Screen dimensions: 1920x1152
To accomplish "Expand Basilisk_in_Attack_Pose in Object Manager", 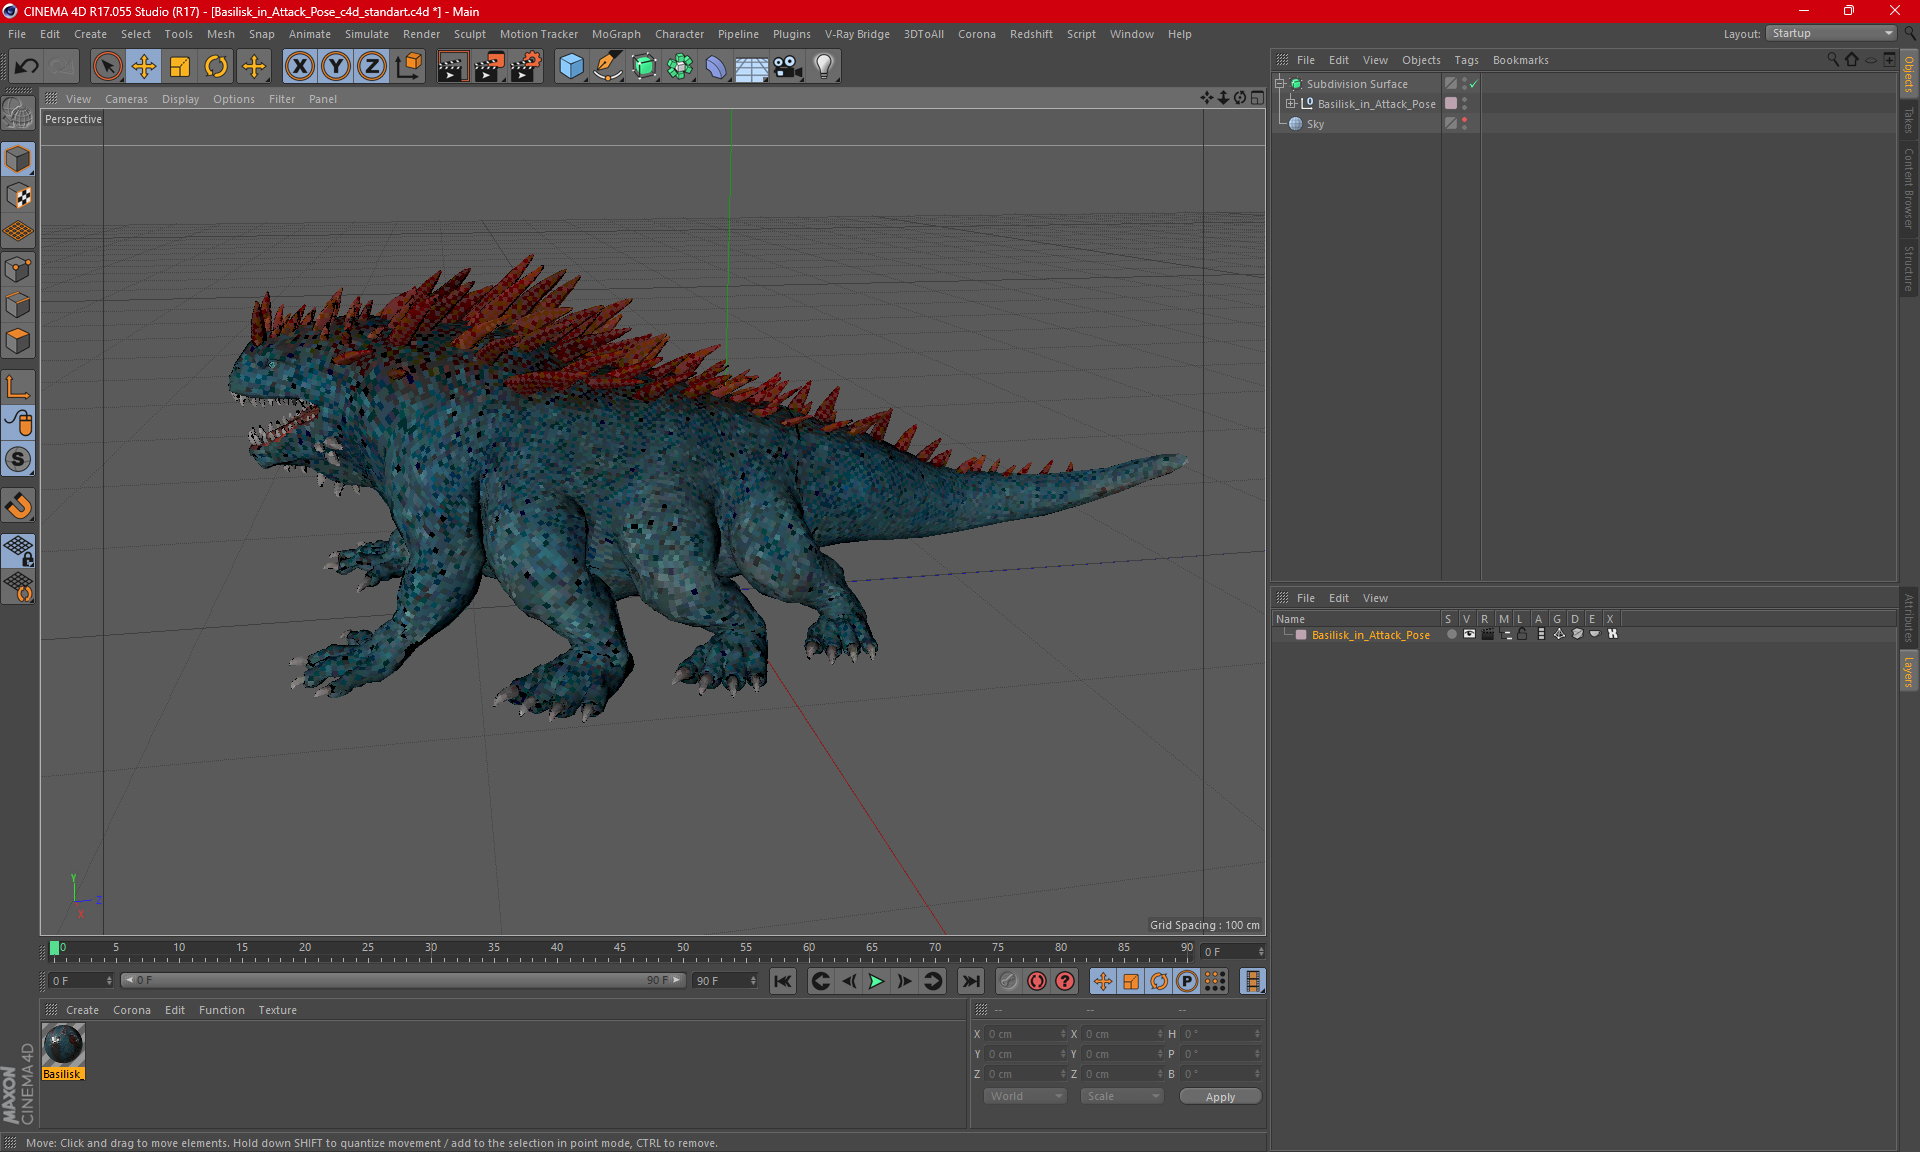I will [1291, 104].
